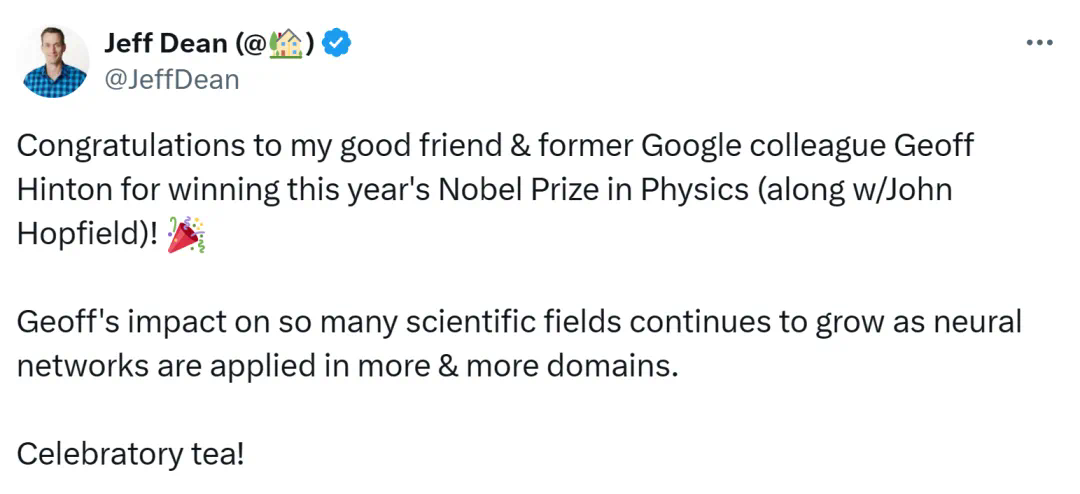Click the word "neural" in the tweet

point(977,322)
